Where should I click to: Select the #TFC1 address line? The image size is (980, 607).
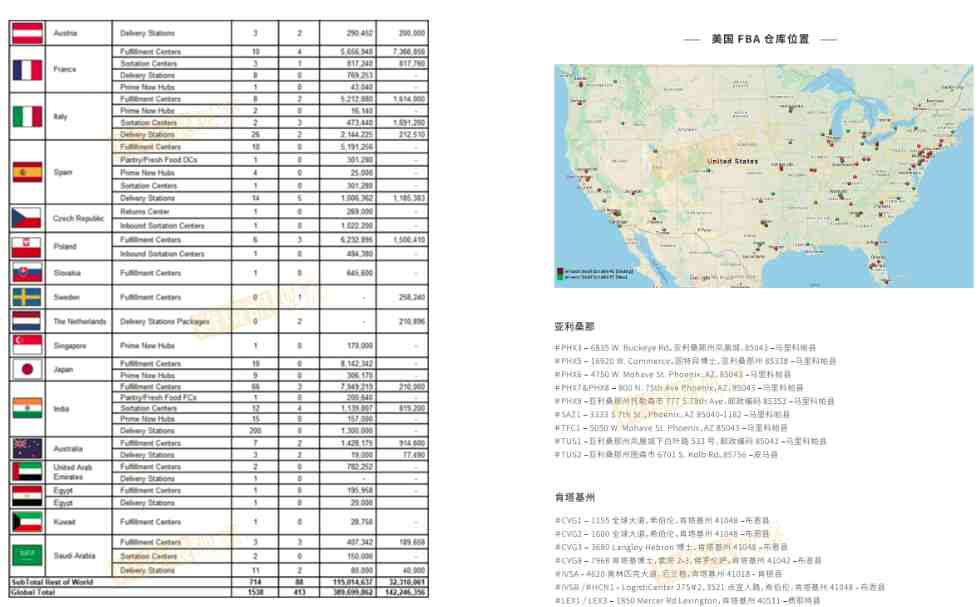pos(671,428)
